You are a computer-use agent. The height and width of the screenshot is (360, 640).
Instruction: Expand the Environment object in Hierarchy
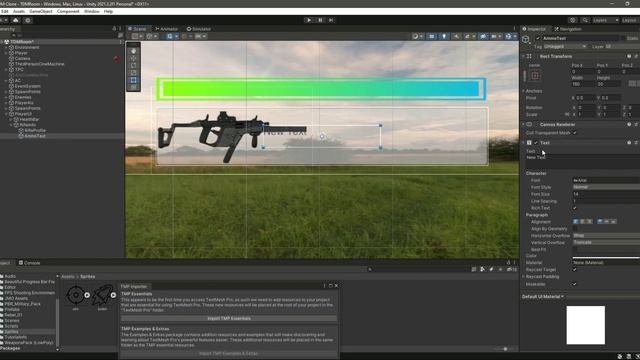6,48
